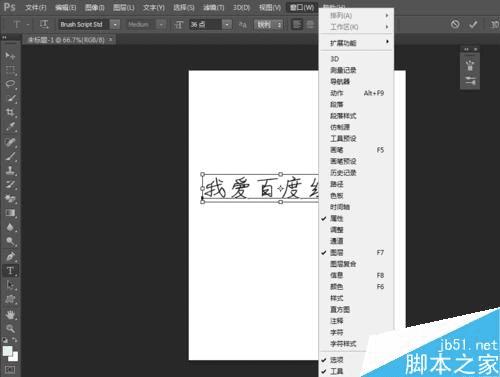The image size is (500, 377).
Task: Open the 编辑(E) menu
Action: [66, 7]
